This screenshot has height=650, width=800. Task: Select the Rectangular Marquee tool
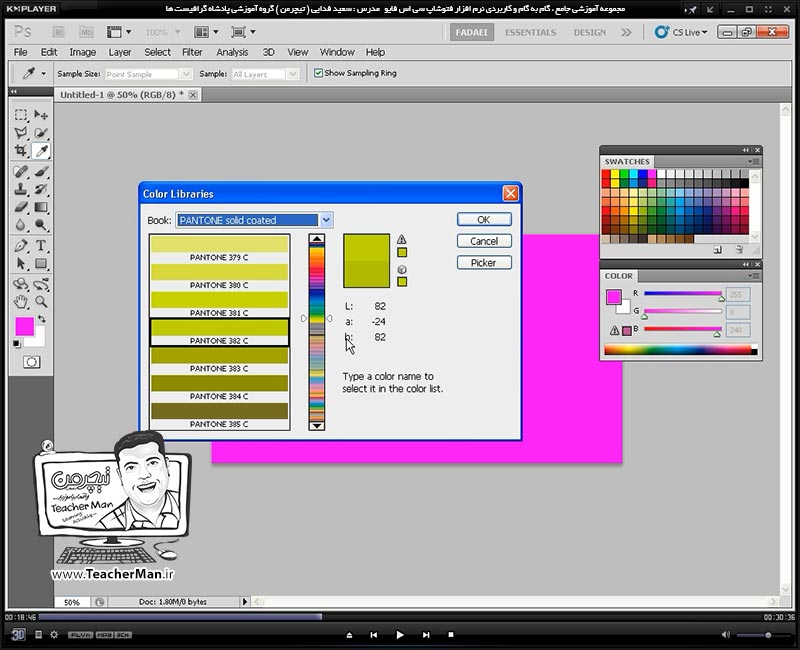click(x=21, y=114)
